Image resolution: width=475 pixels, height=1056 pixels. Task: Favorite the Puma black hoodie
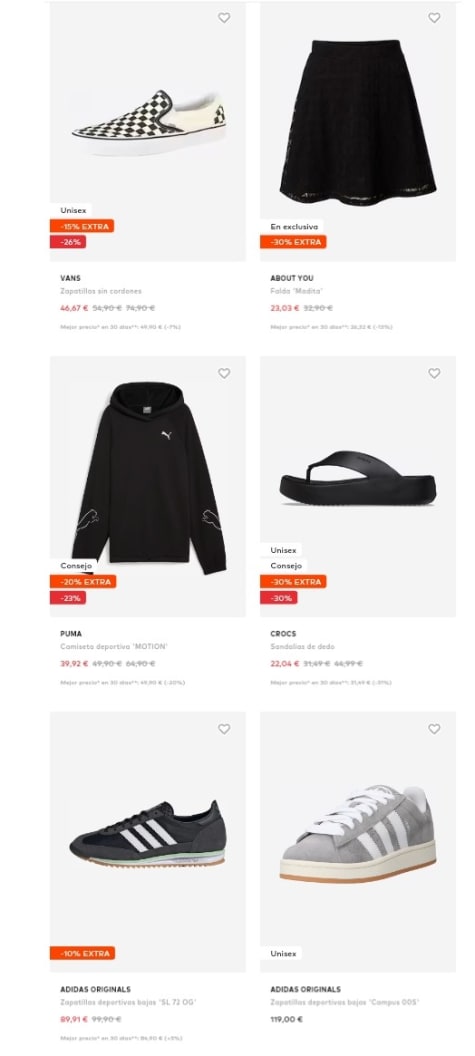[x=224, y=373]
